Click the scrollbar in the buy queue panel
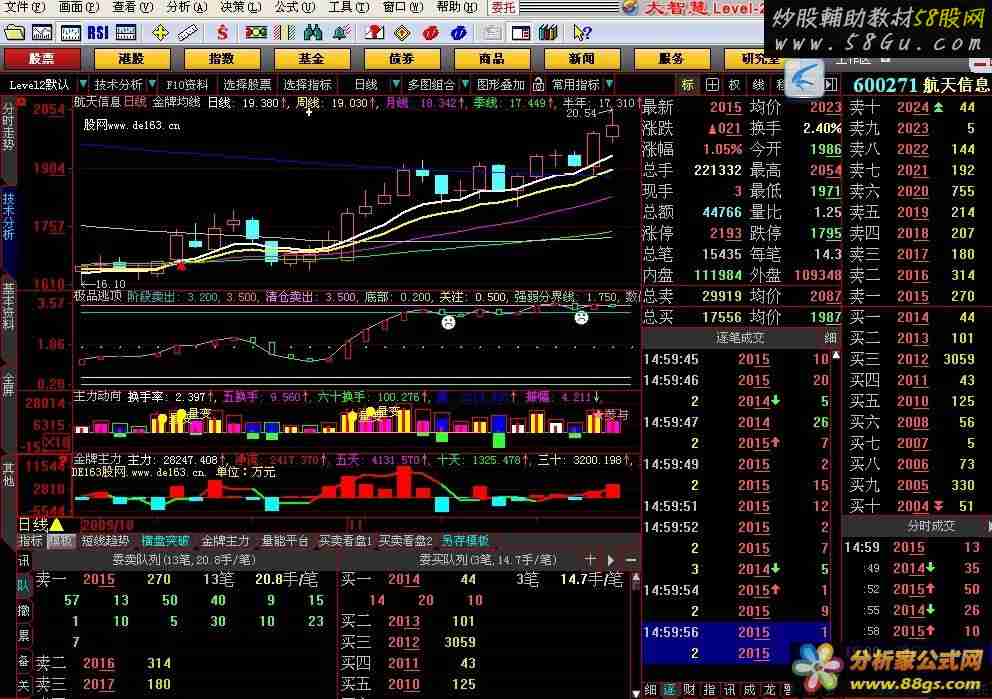Image resolution: width=992 pixels, height=699 pixels. pyautogui.click(x=636, y=634)
